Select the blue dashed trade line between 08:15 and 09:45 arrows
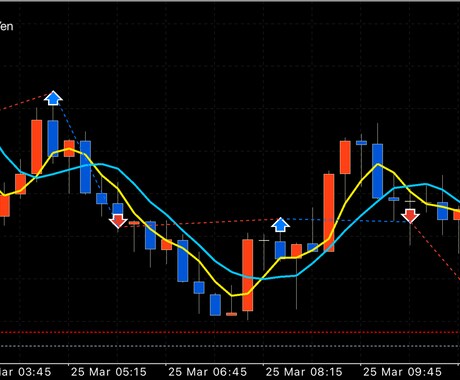This screenshot has width=460, height=380. coord(345,220)
